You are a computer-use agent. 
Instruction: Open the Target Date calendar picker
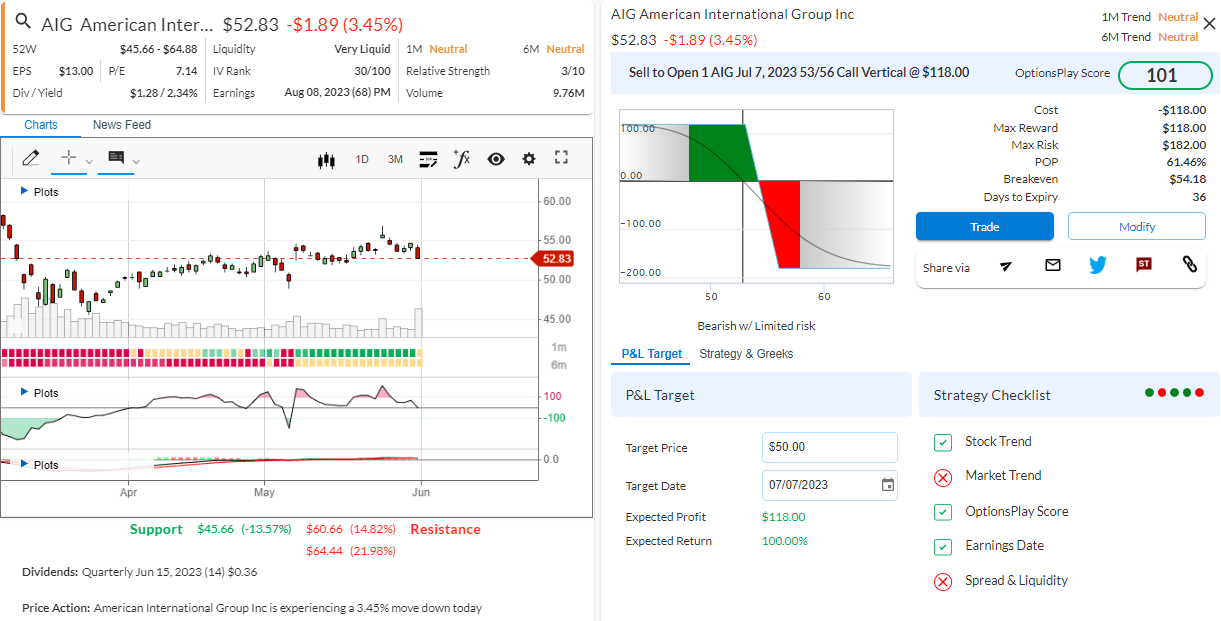(888, 485)
